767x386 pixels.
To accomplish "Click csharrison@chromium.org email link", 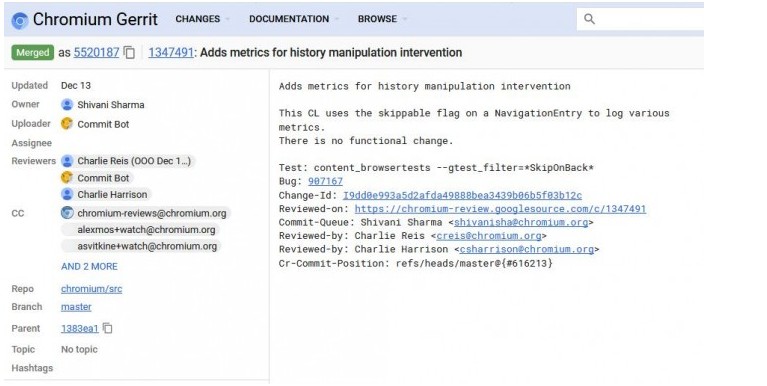I will 527,249.
